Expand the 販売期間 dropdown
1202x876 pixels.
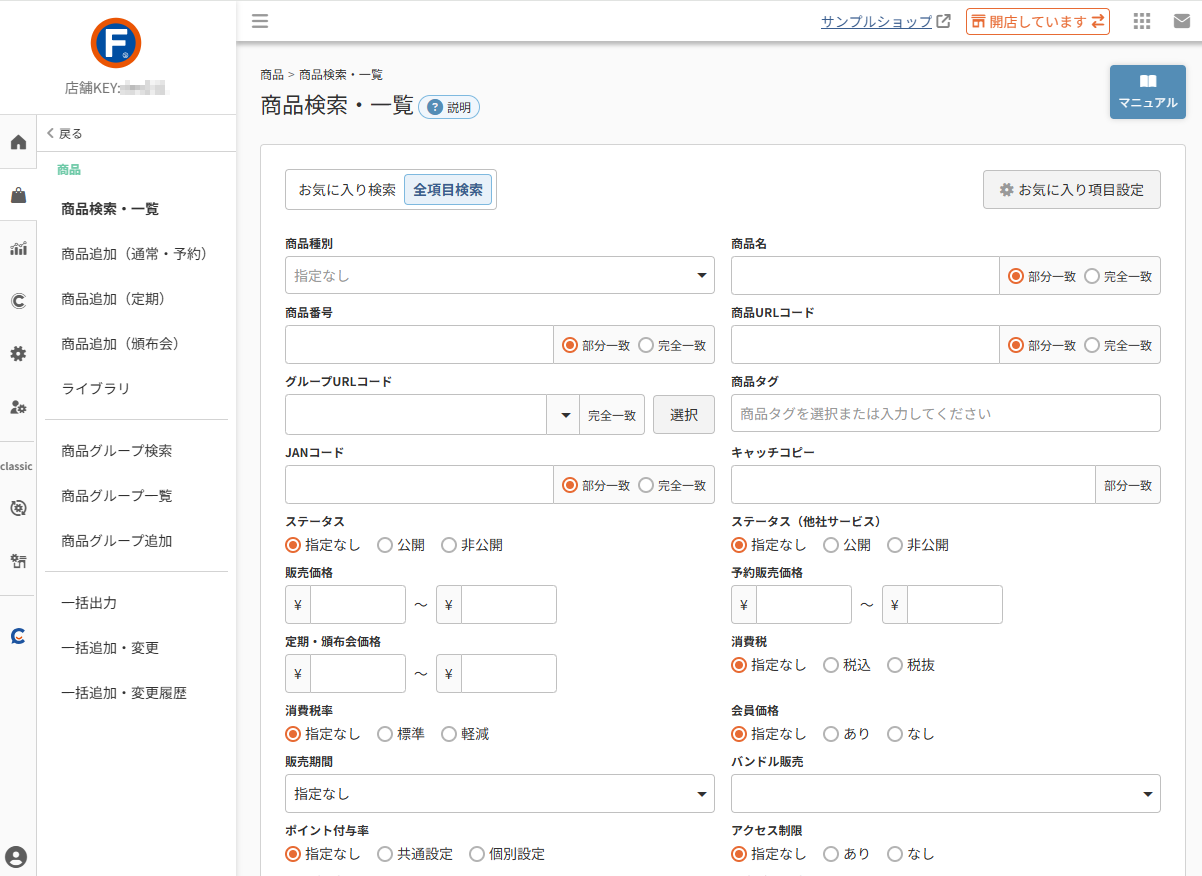point(500,794)
